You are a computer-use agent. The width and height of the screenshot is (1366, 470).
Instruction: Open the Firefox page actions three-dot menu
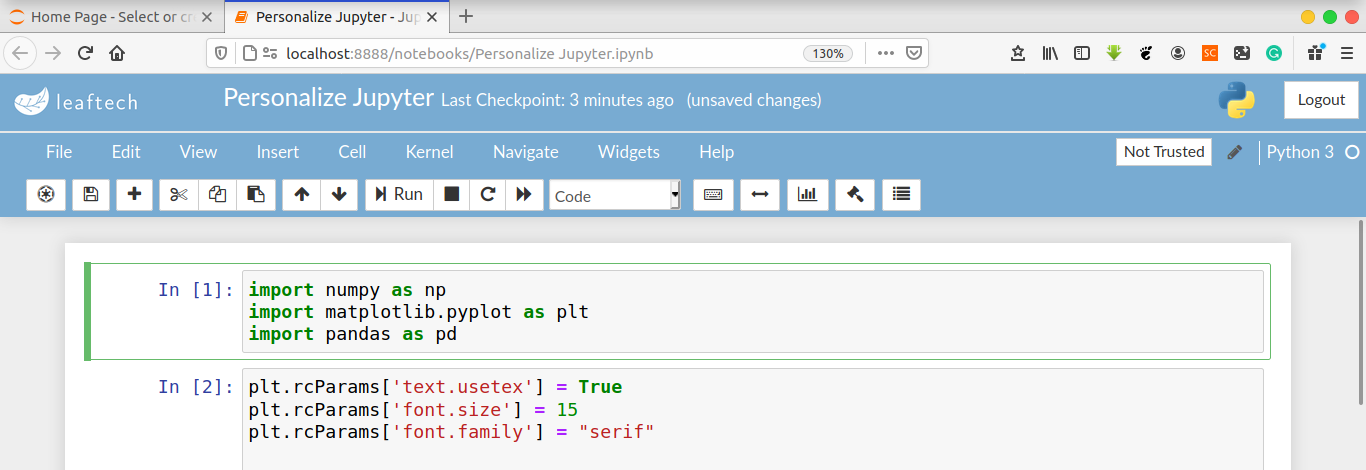885,53
